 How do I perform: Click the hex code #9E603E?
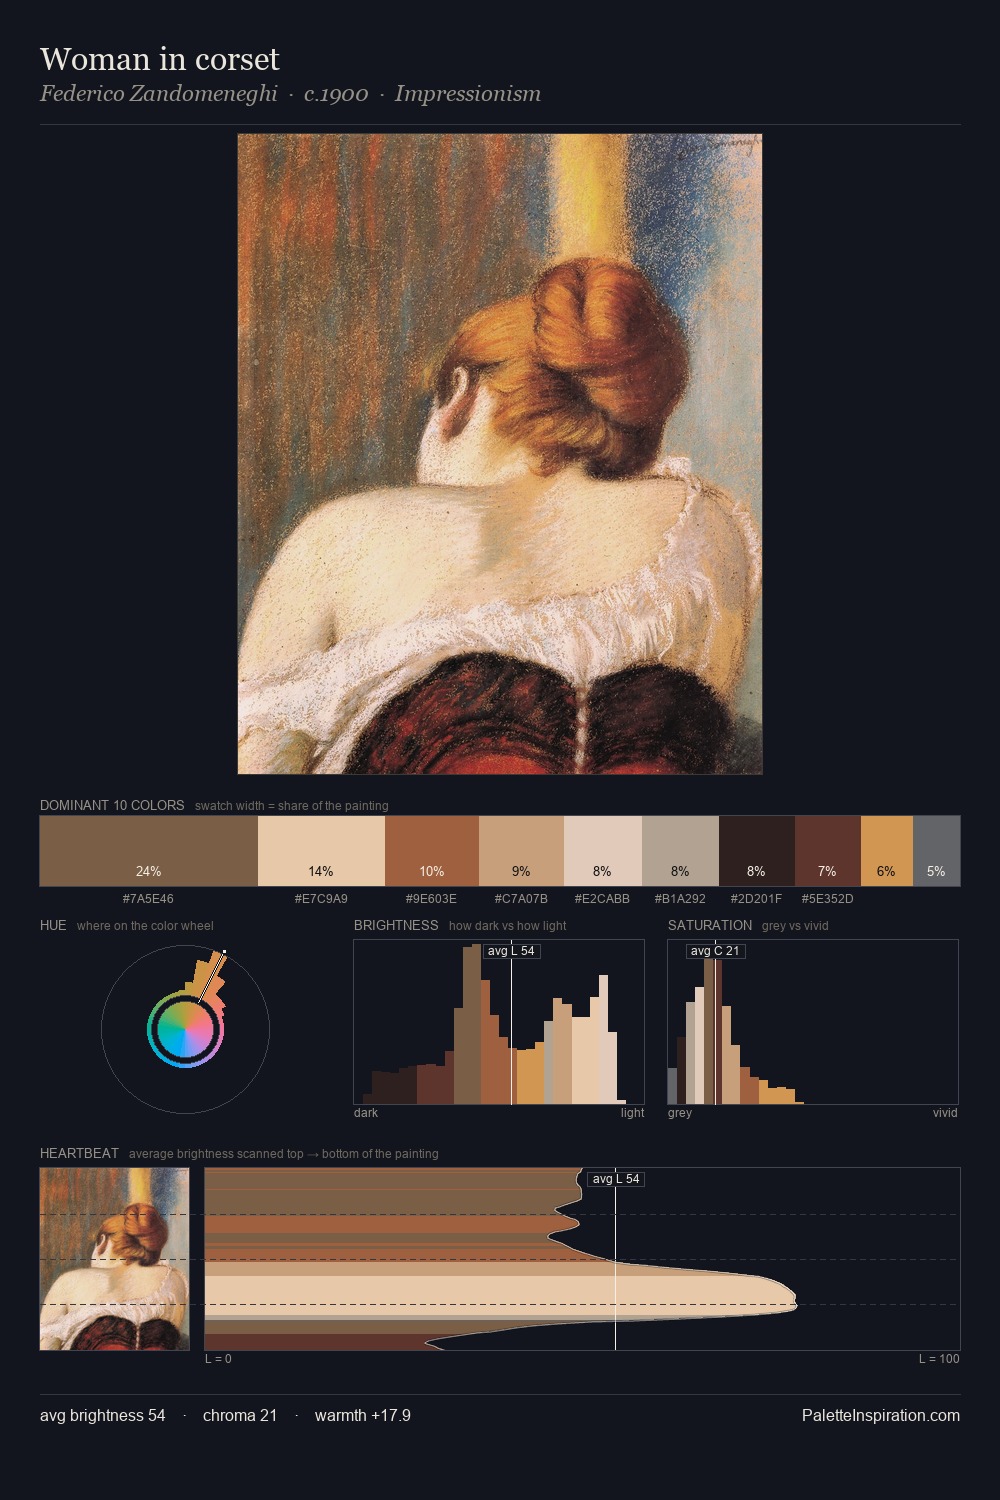click(x=431, y=899)
